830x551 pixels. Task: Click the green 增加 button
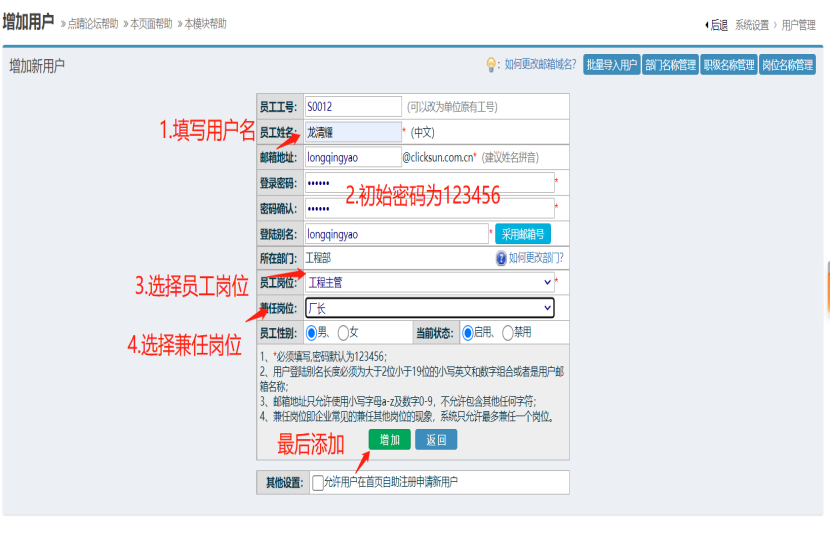click(389, 440)
